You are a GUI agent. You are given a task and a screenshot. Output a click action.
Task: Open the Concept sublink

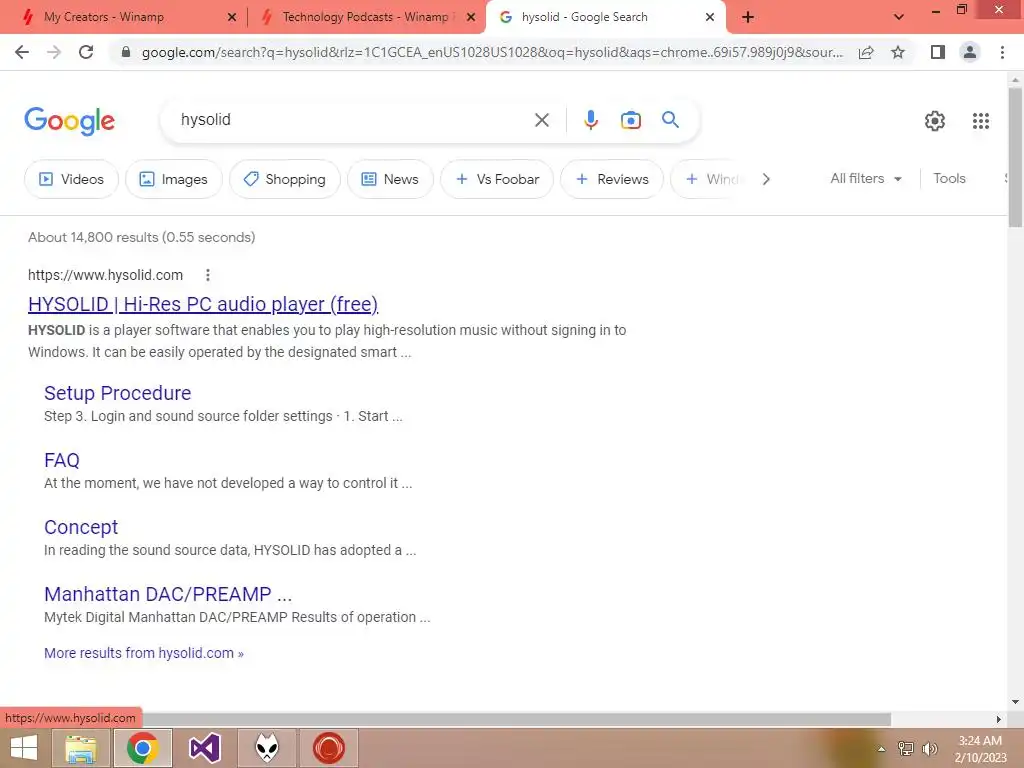coord(81,527)
